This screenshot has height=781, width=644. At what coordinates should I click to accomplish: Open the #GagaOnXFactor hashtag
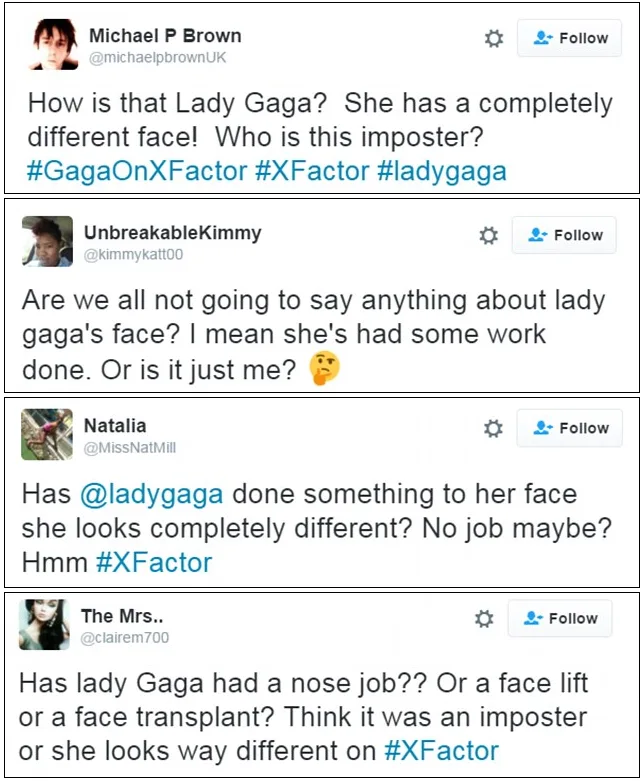[x=137, y=171]
